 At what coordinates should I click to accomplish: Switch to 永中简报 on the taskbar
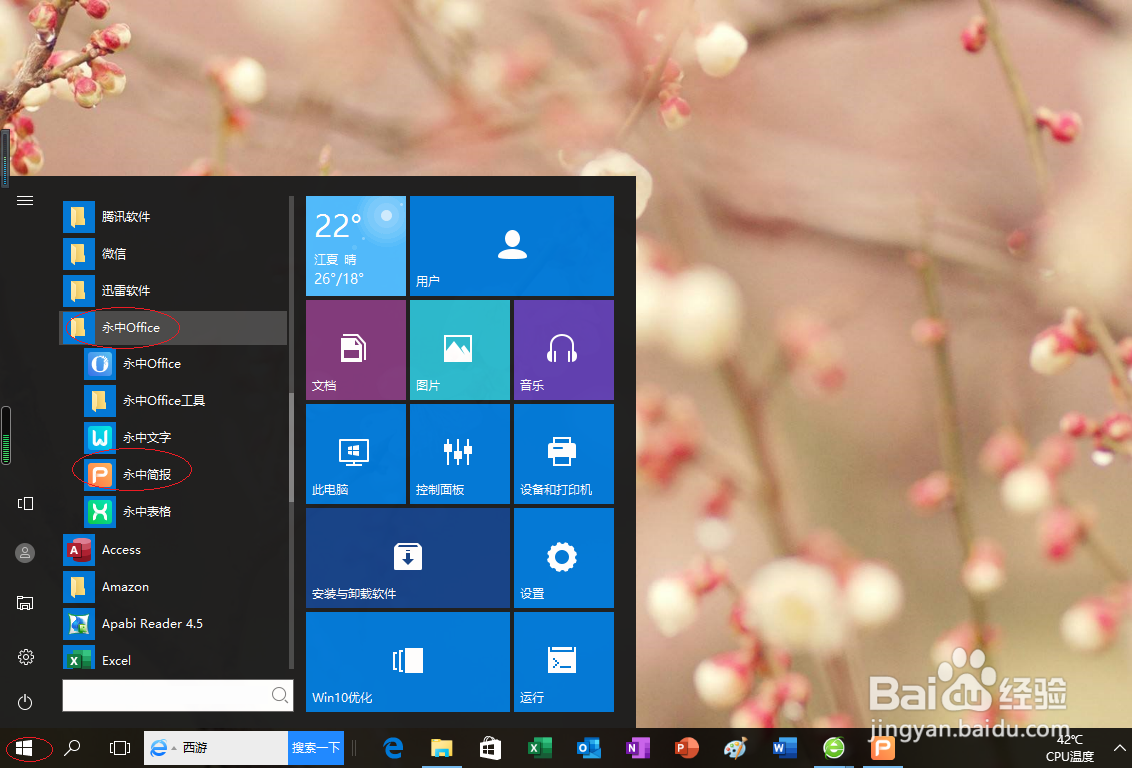(882, 749)
